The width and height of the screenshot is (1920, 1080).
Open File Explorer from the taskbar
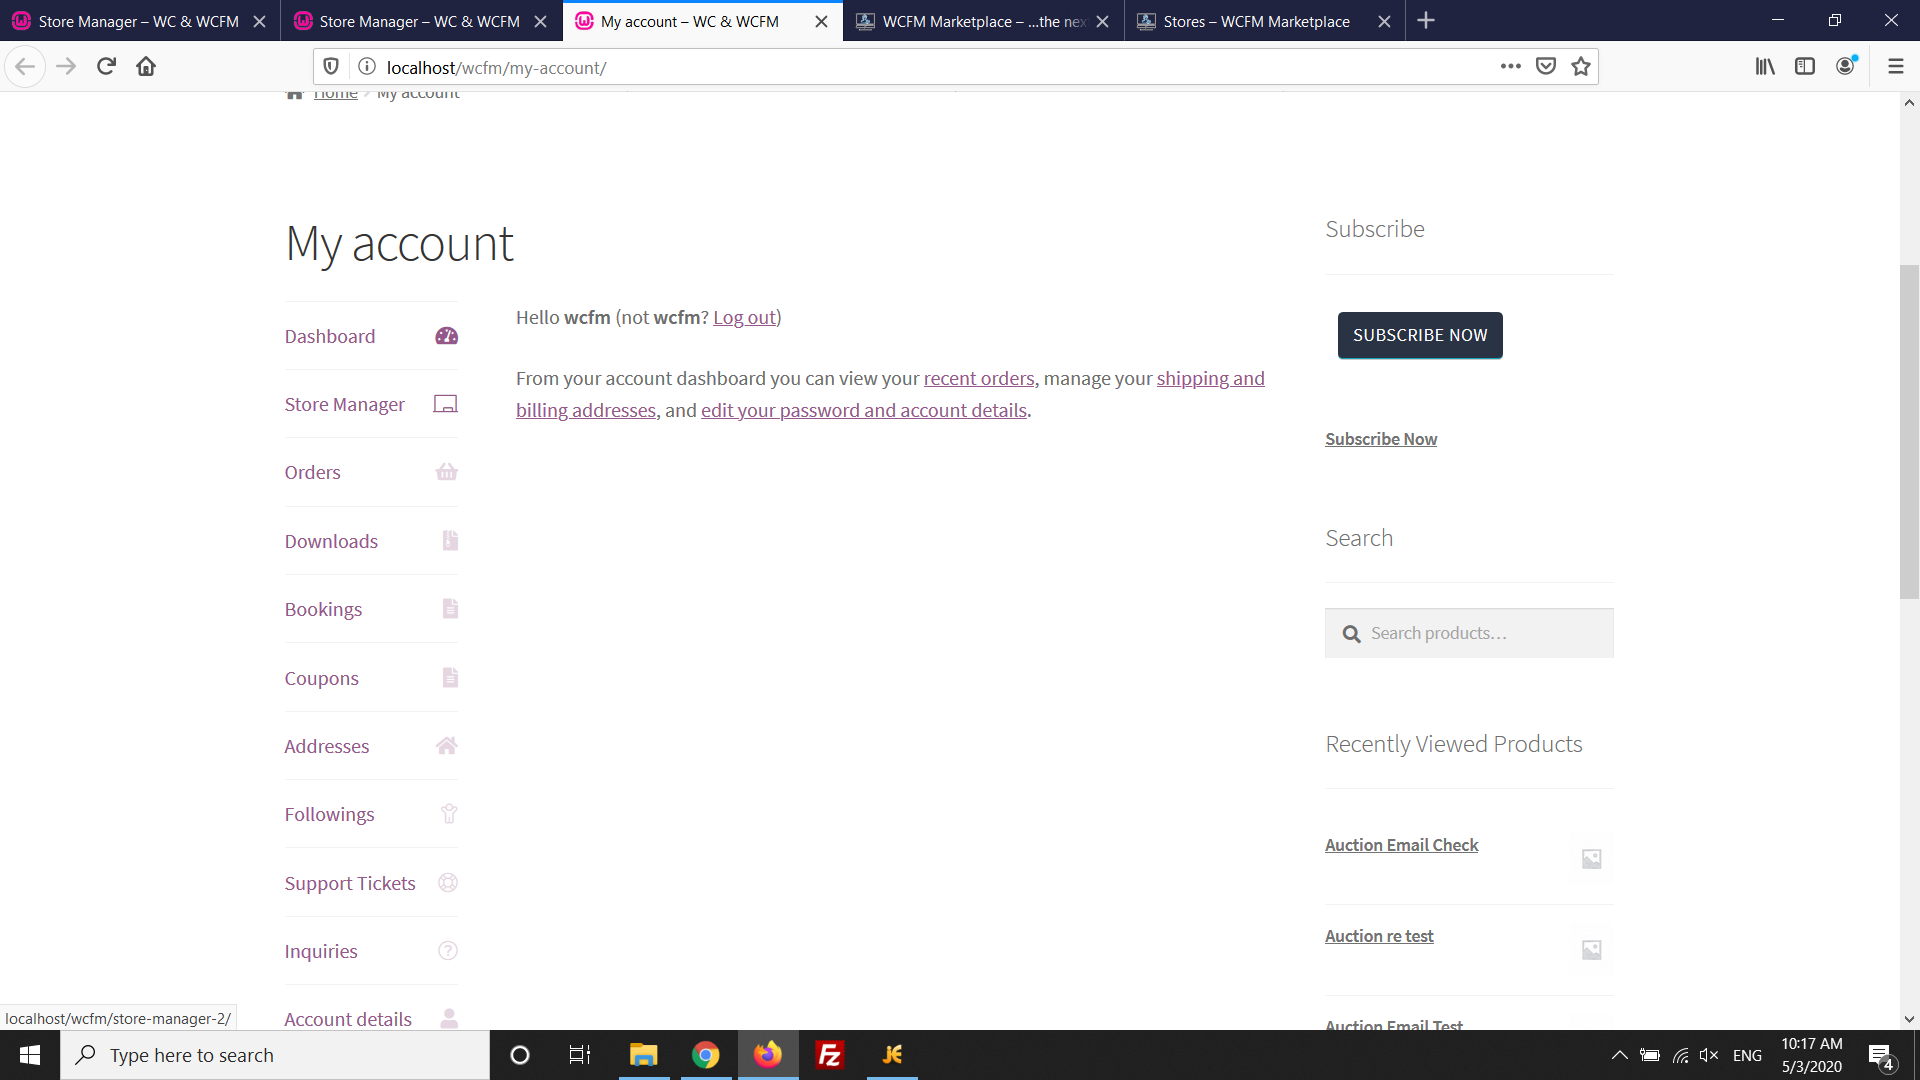click(x=643, y=1055)
